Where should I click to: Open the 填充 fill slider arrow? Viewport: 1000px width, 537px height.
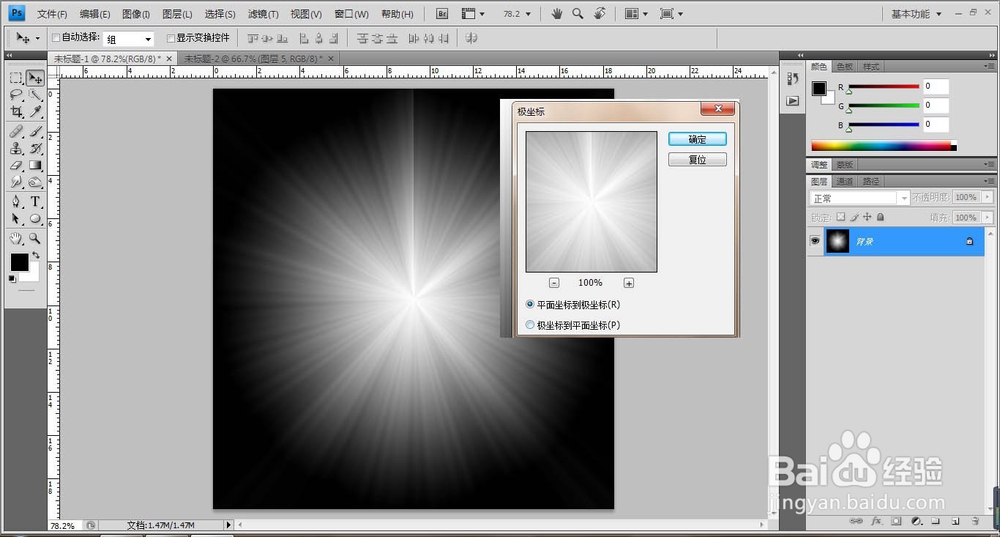987,217
